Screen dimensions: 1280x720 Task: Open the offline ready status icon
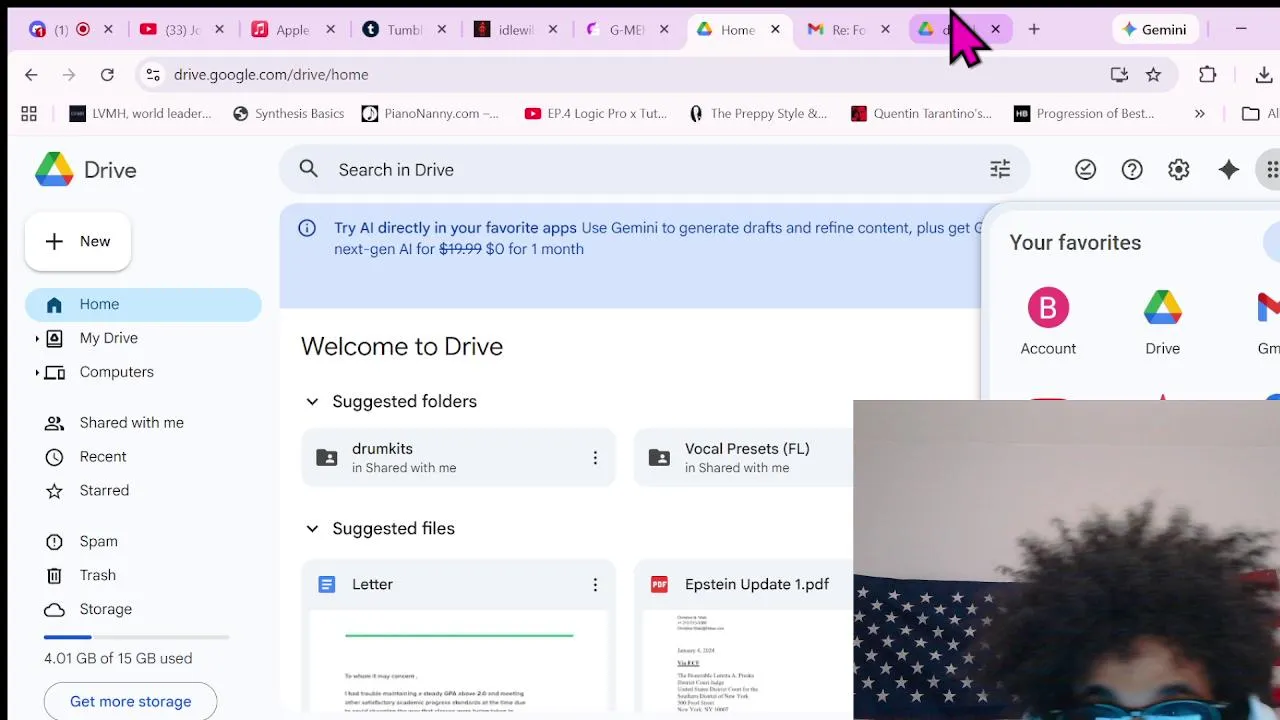pos(1085,170)
